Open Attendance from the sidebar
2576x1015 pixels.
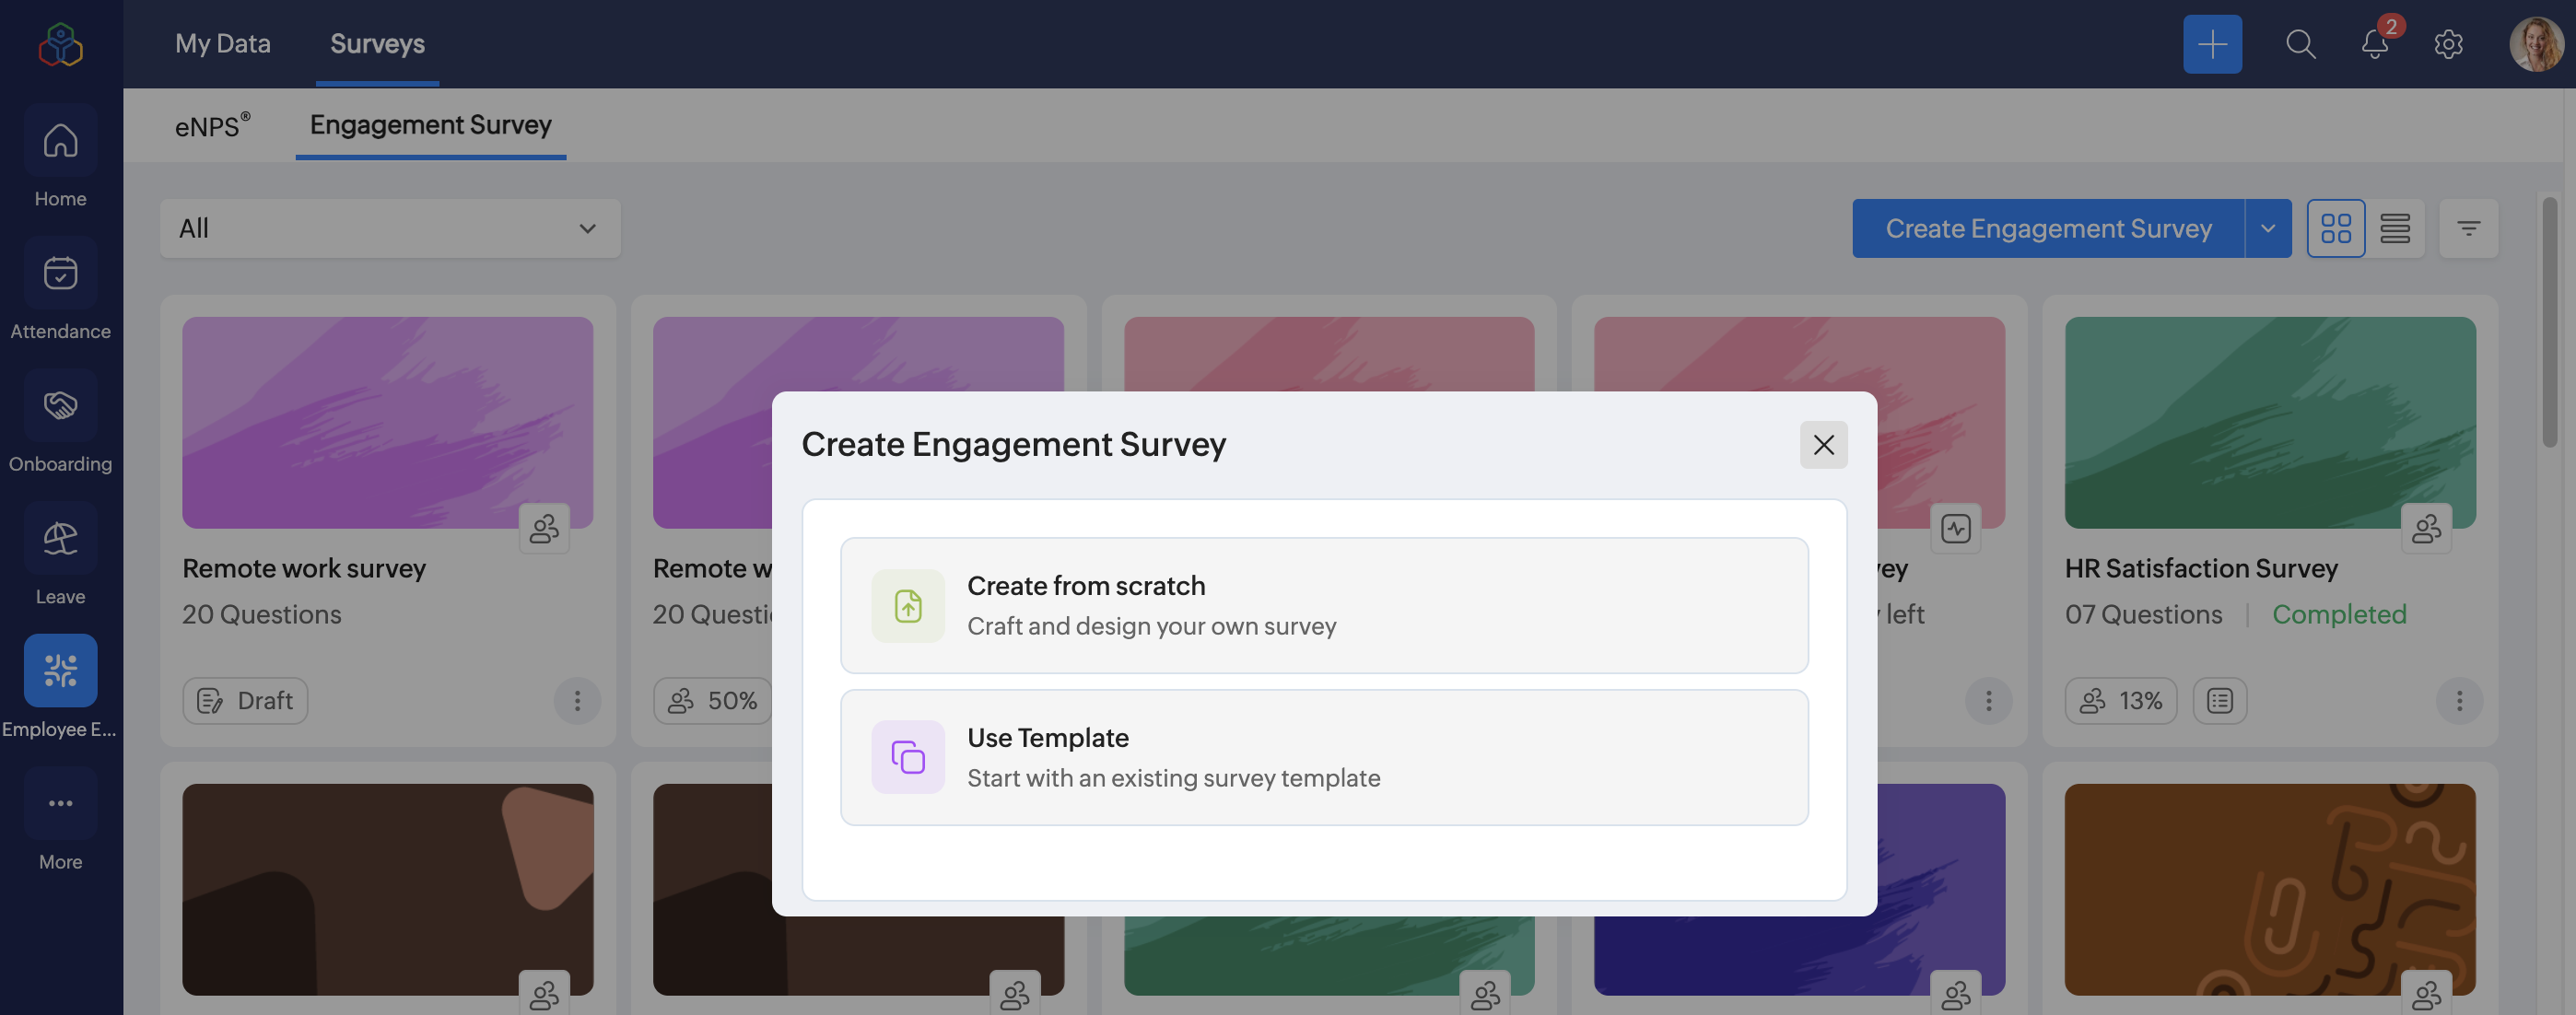point(60,273)
